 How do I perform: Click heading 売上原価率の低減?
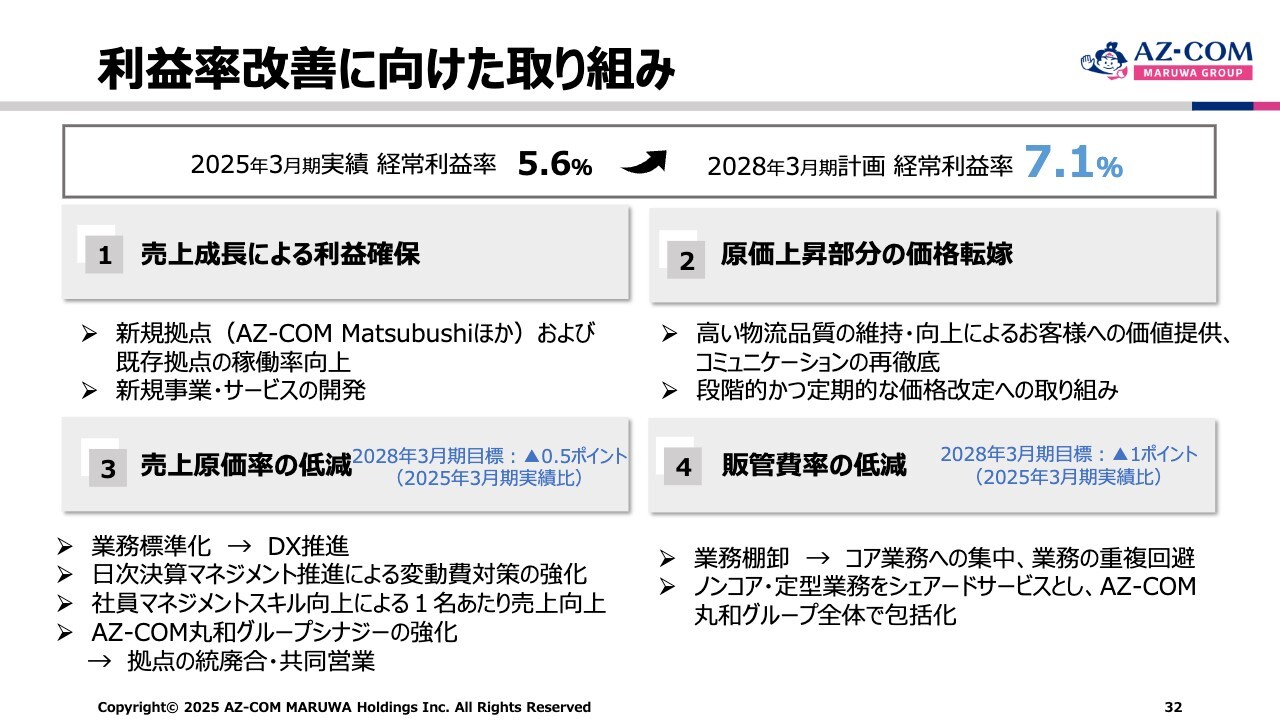pos(247,465)
